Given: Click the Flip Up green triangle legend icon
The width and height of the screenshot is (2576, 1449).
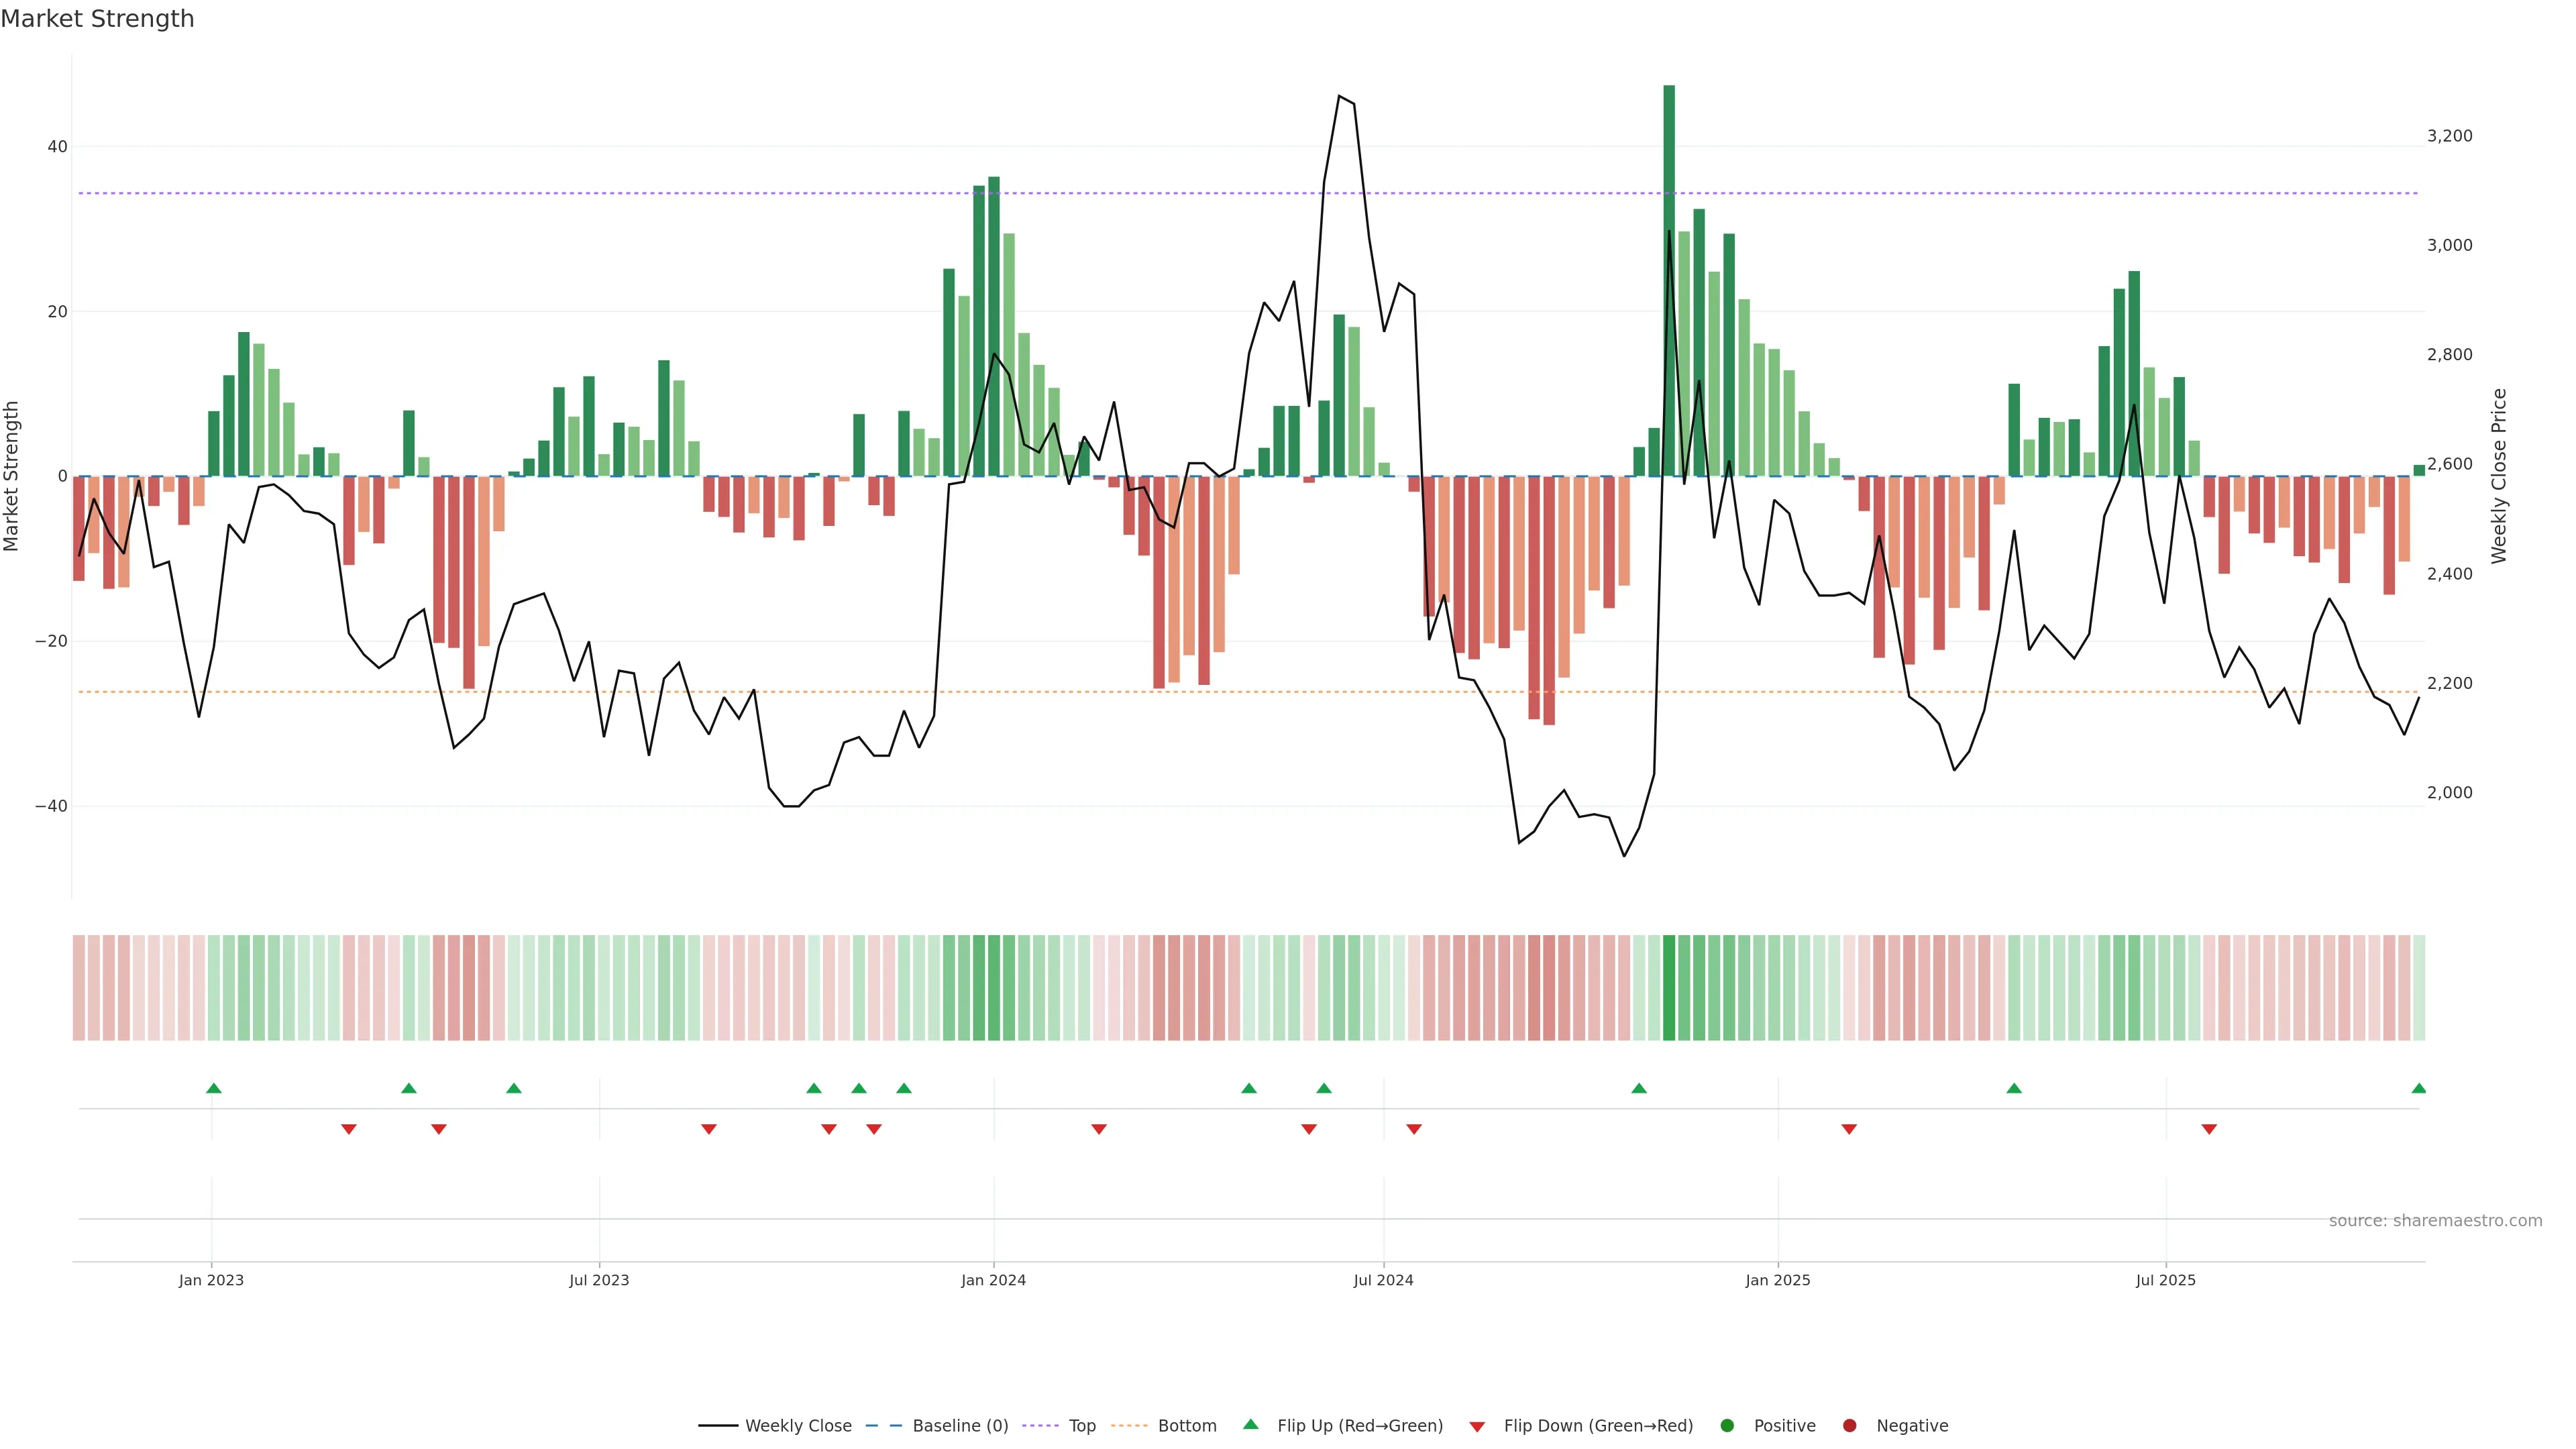Looking at the screenshot, I should [1250, 1424].
